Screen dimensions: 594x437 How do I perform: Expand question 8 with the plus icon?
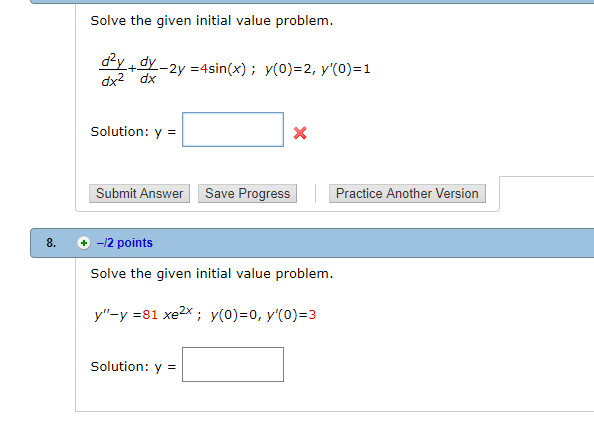pyautogui.click(x=84, y=243)
